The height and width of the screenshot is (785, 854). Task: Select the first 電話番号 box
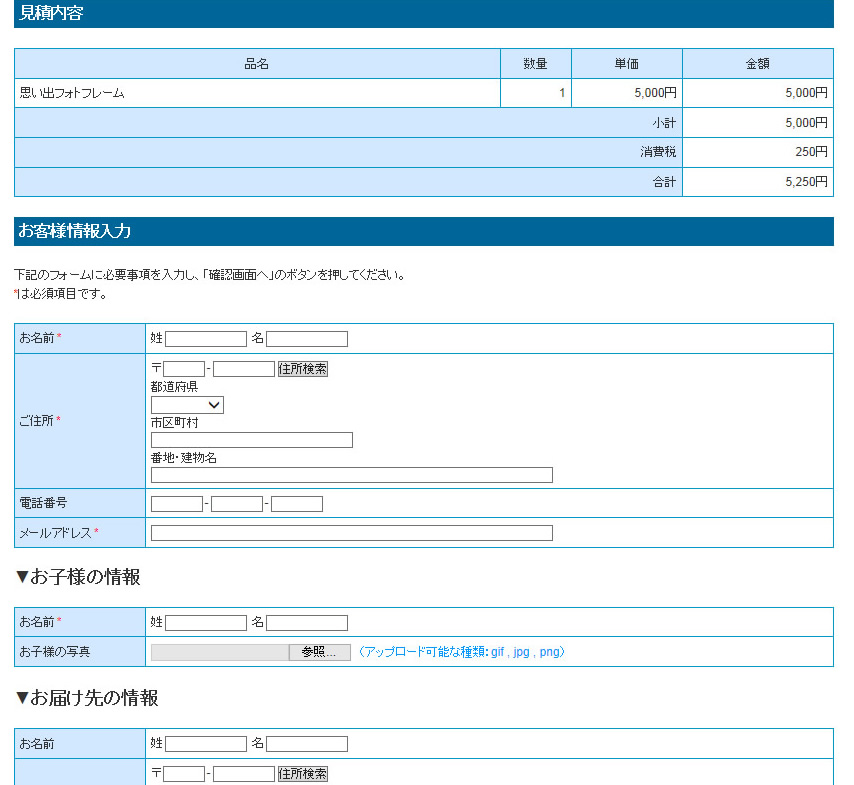coord(177,504)
